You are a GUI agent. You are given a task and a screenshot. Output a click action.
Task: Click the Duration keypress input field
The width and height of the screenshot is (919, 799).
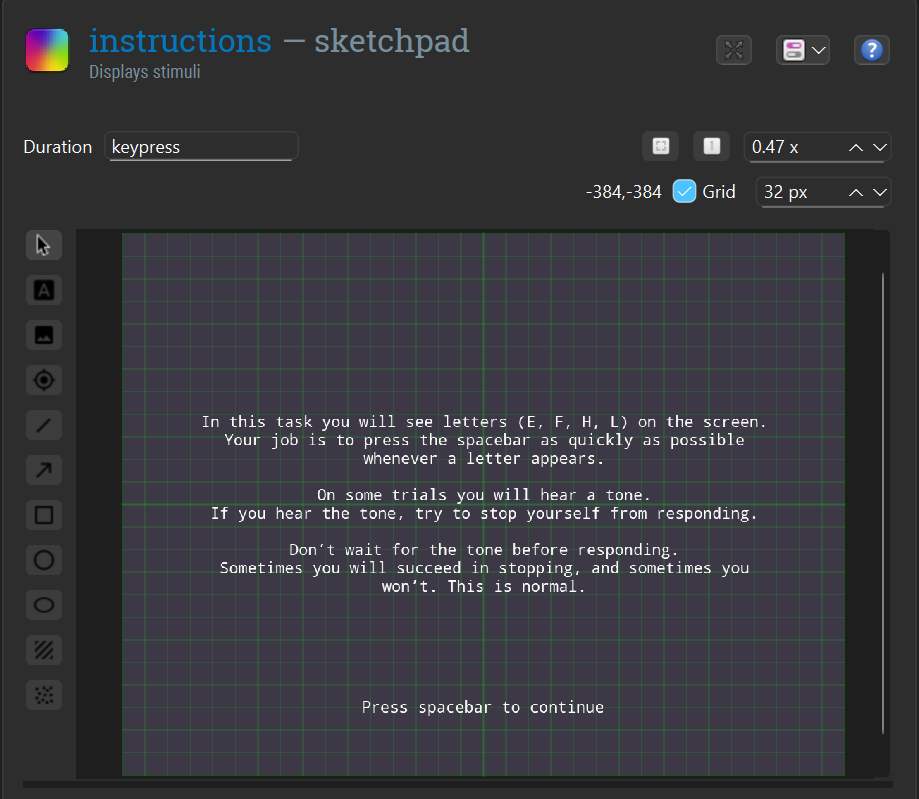201,147
